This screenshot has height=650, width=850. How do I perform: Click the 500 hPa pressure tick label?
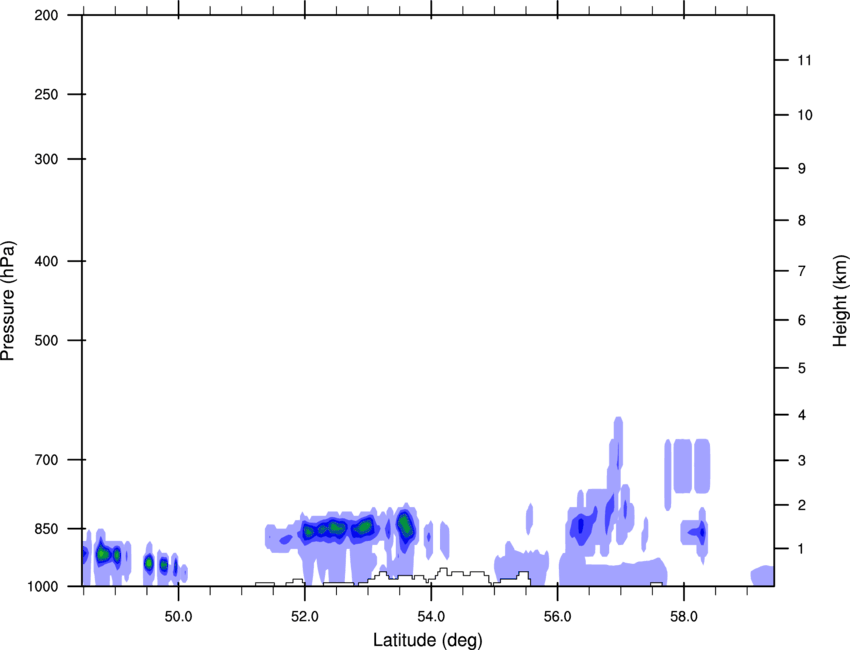pyautogui.click(x=46, y=340)
